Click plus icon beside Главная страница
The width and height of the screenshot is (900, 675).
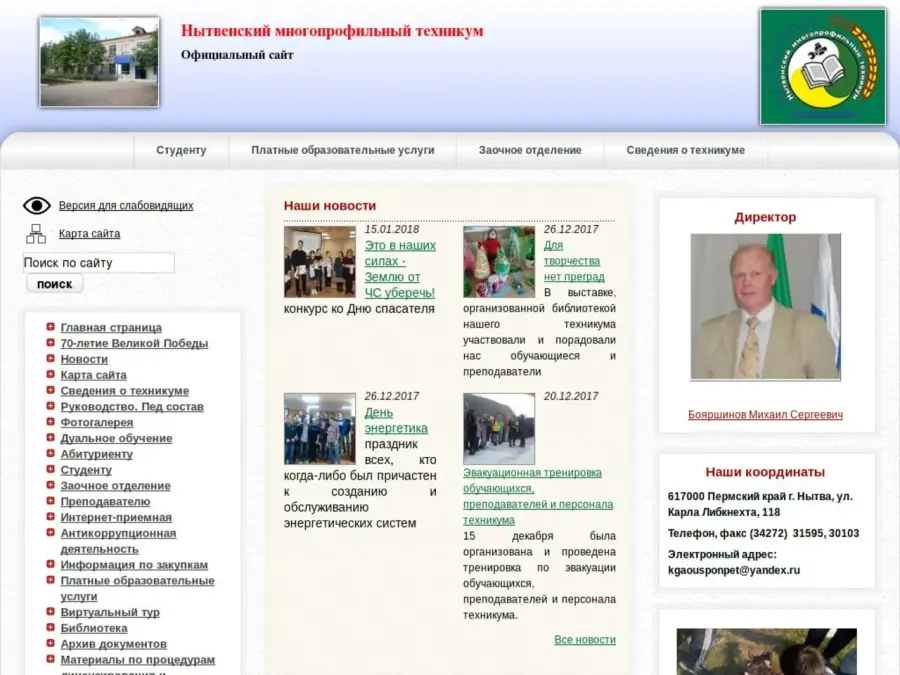pyautogui.click(x=50, y=327)
